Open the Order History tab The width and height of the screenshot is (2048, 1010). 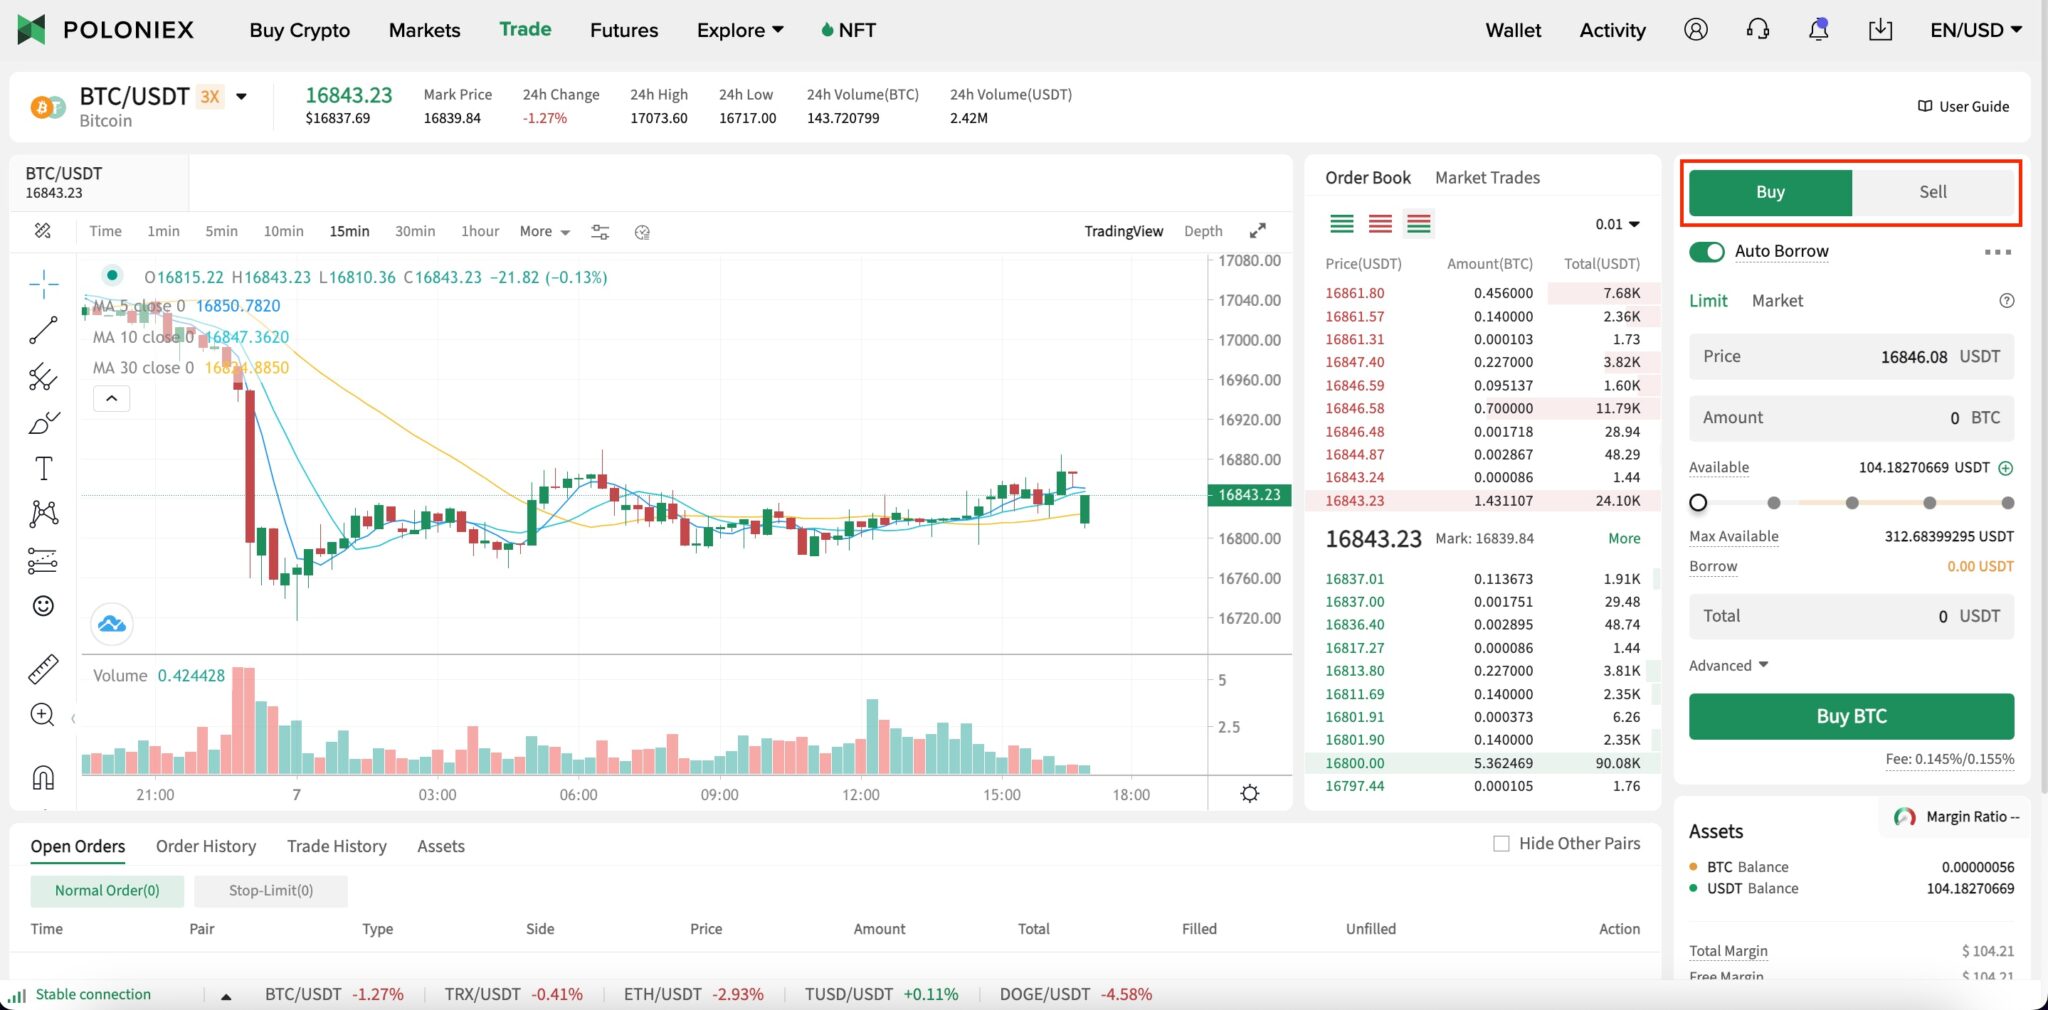(206, 846)
